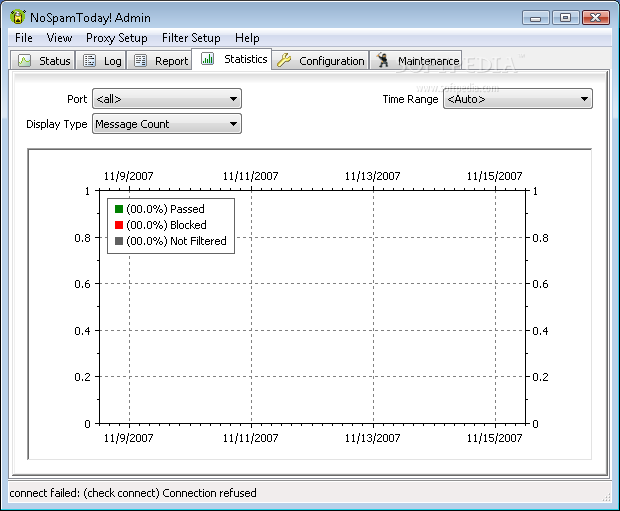Click the Maintenance tab figure icon
The height and width of the screenshot is (511, 620).
pyautogui.click(x=383, y=60)
